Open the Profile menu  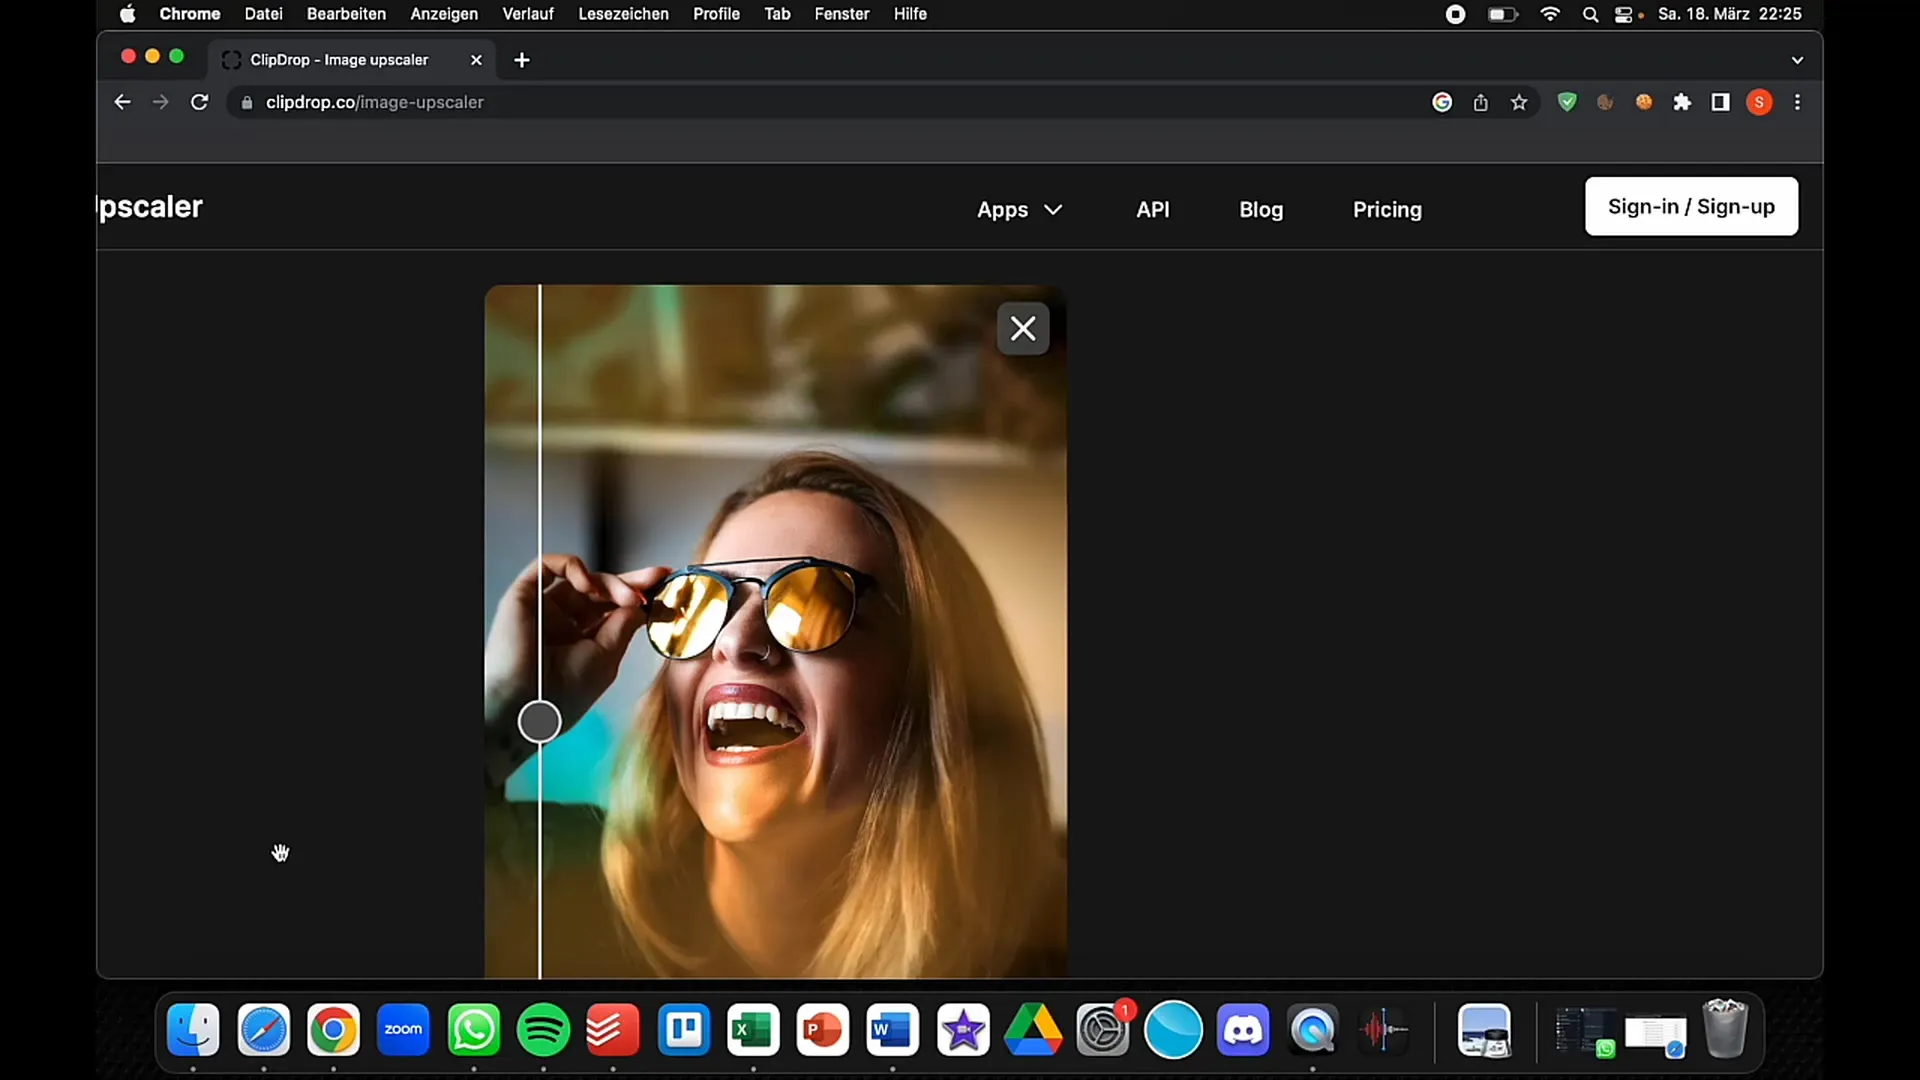(x=716, y=14)
